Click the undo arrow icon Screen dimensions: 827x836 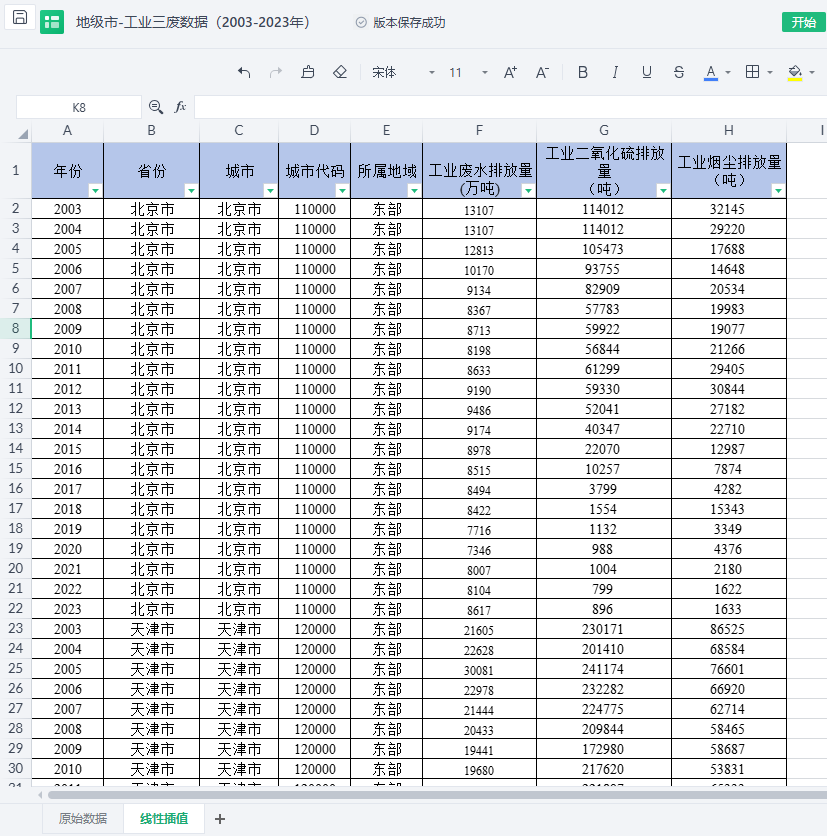[244, 72]
